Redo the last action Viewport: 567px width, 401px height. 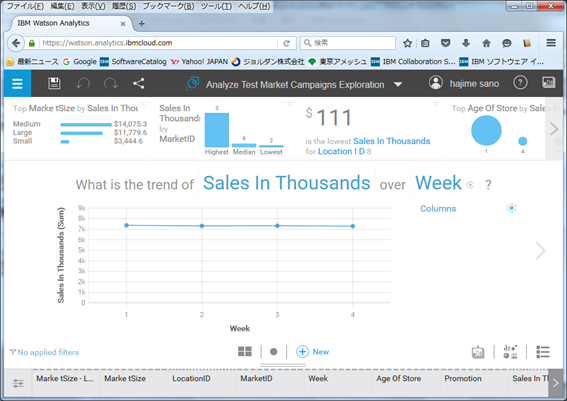(x=111, y=84)
